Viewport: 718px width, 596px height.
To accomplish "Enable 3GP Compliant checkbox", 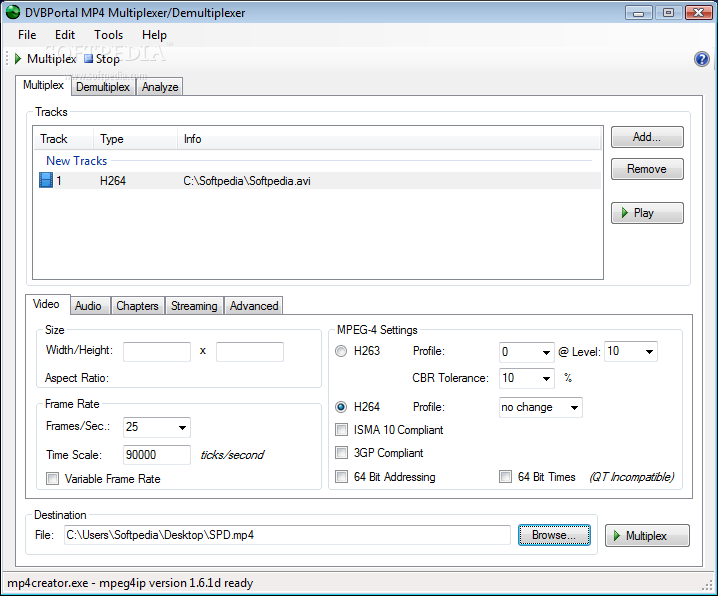I will point(342,453).
